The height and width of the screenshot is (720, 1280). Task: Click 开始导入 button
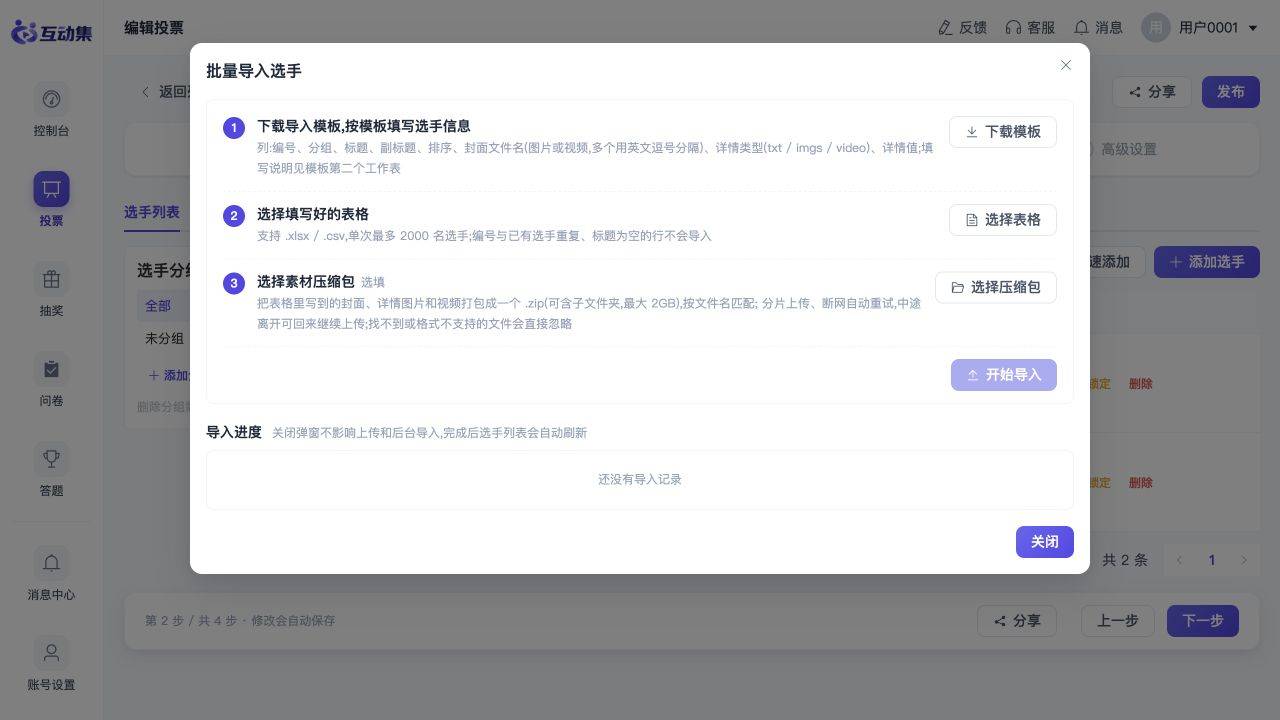(1004, 375)
